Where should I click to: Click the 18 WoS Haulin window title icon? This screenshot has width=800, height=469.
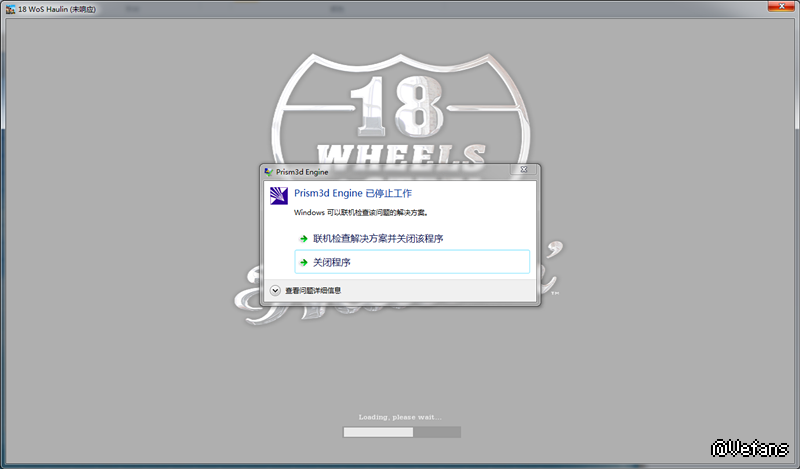click(10, 9)
